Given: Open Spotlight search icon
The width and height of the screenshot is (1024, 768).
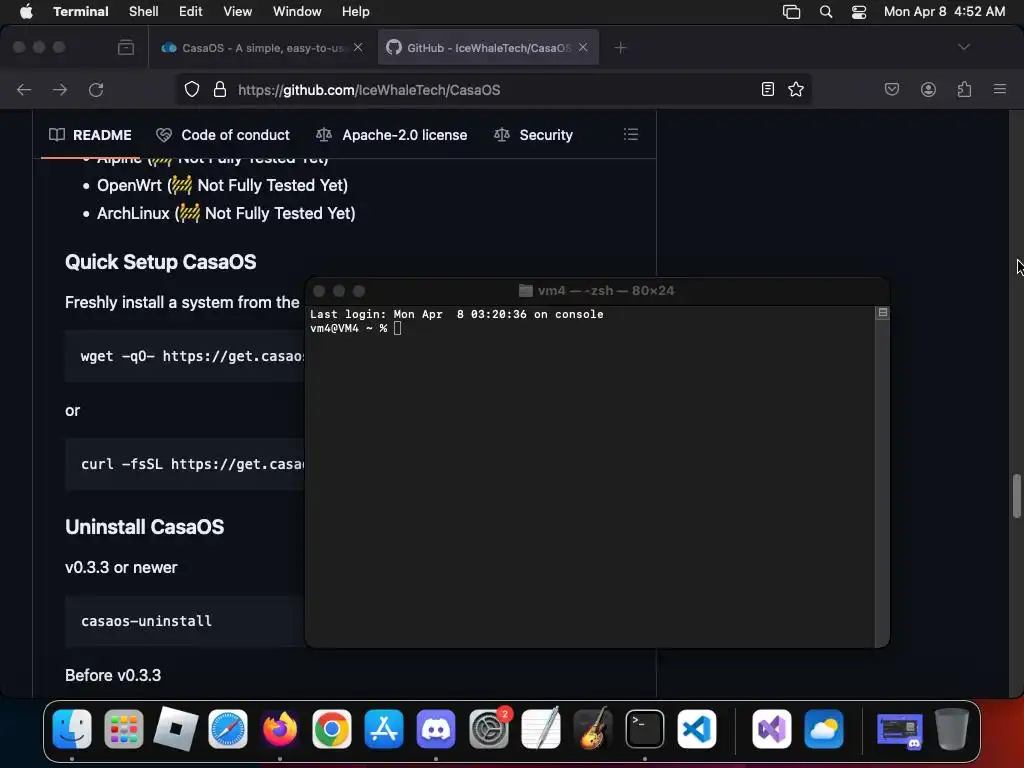Looking at the screenshot, I should [826, 11].
